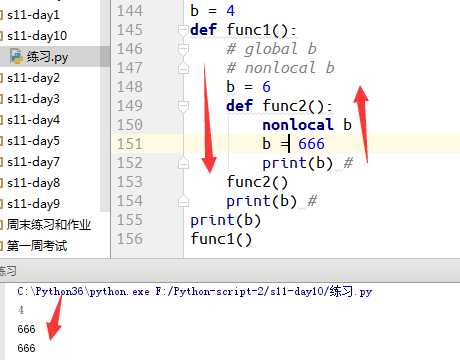Place cursor on 'b = 4' code line
The width and height of the screenshot is (460, 360).
(212, 11)
